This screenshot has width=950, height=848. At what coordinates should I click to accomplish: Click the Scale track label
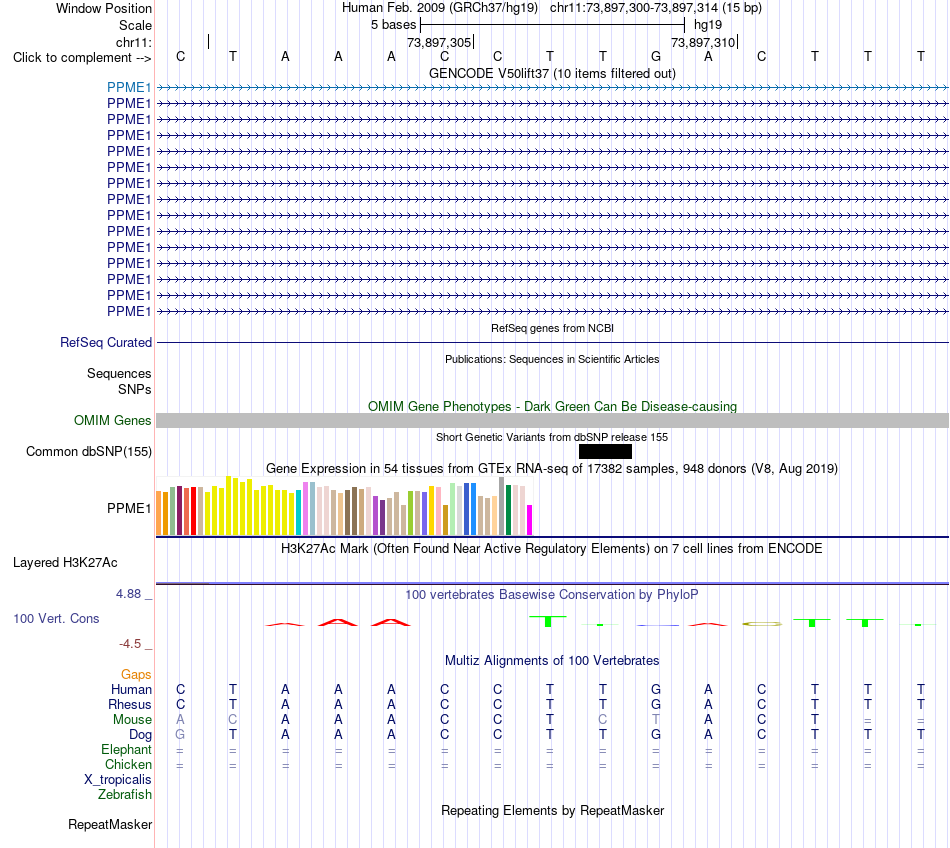click(136, 26)
